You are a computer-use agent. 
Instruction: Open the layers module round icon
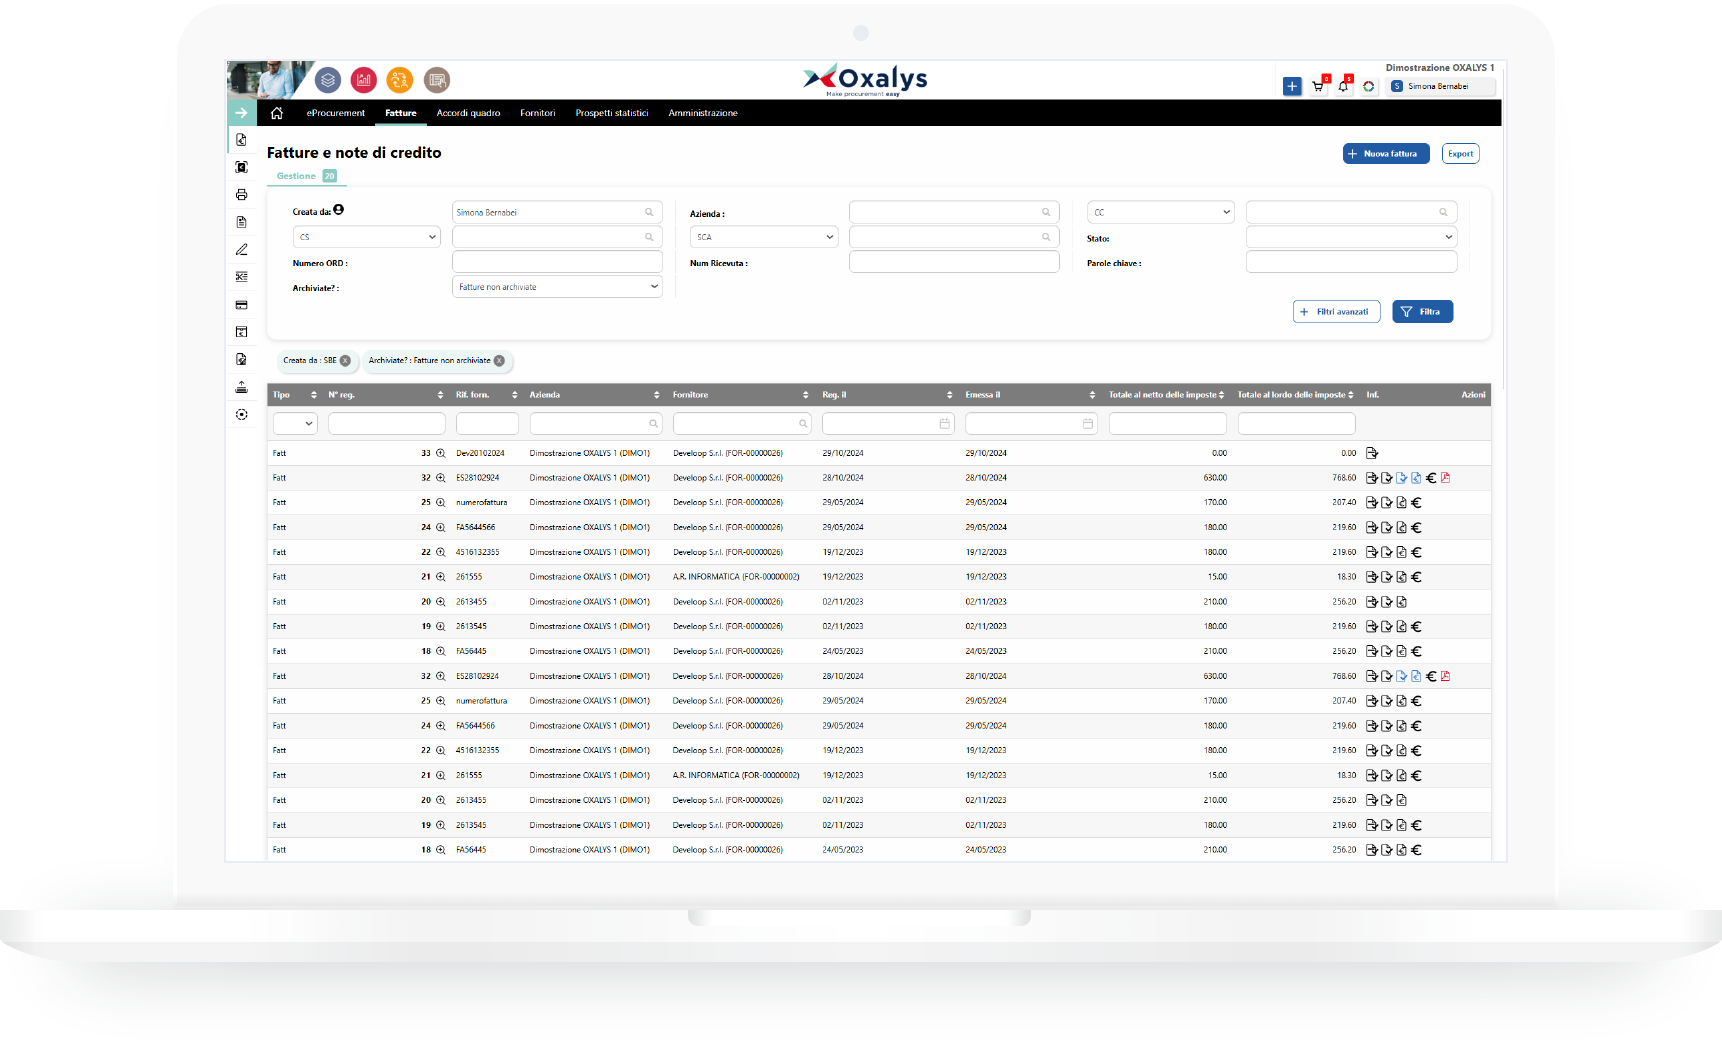pos(328,80)
